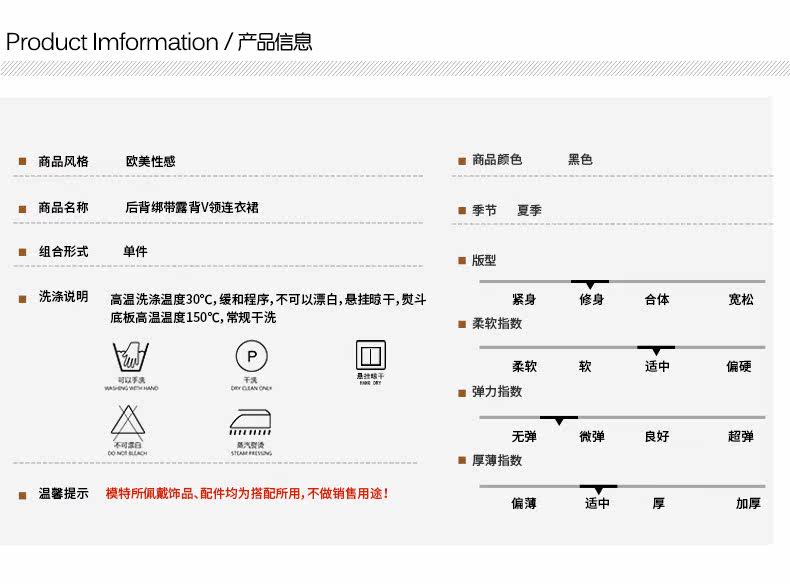Click the 偏硬 softness option
This screenshot has height=584, width=790.
[739, 366]
